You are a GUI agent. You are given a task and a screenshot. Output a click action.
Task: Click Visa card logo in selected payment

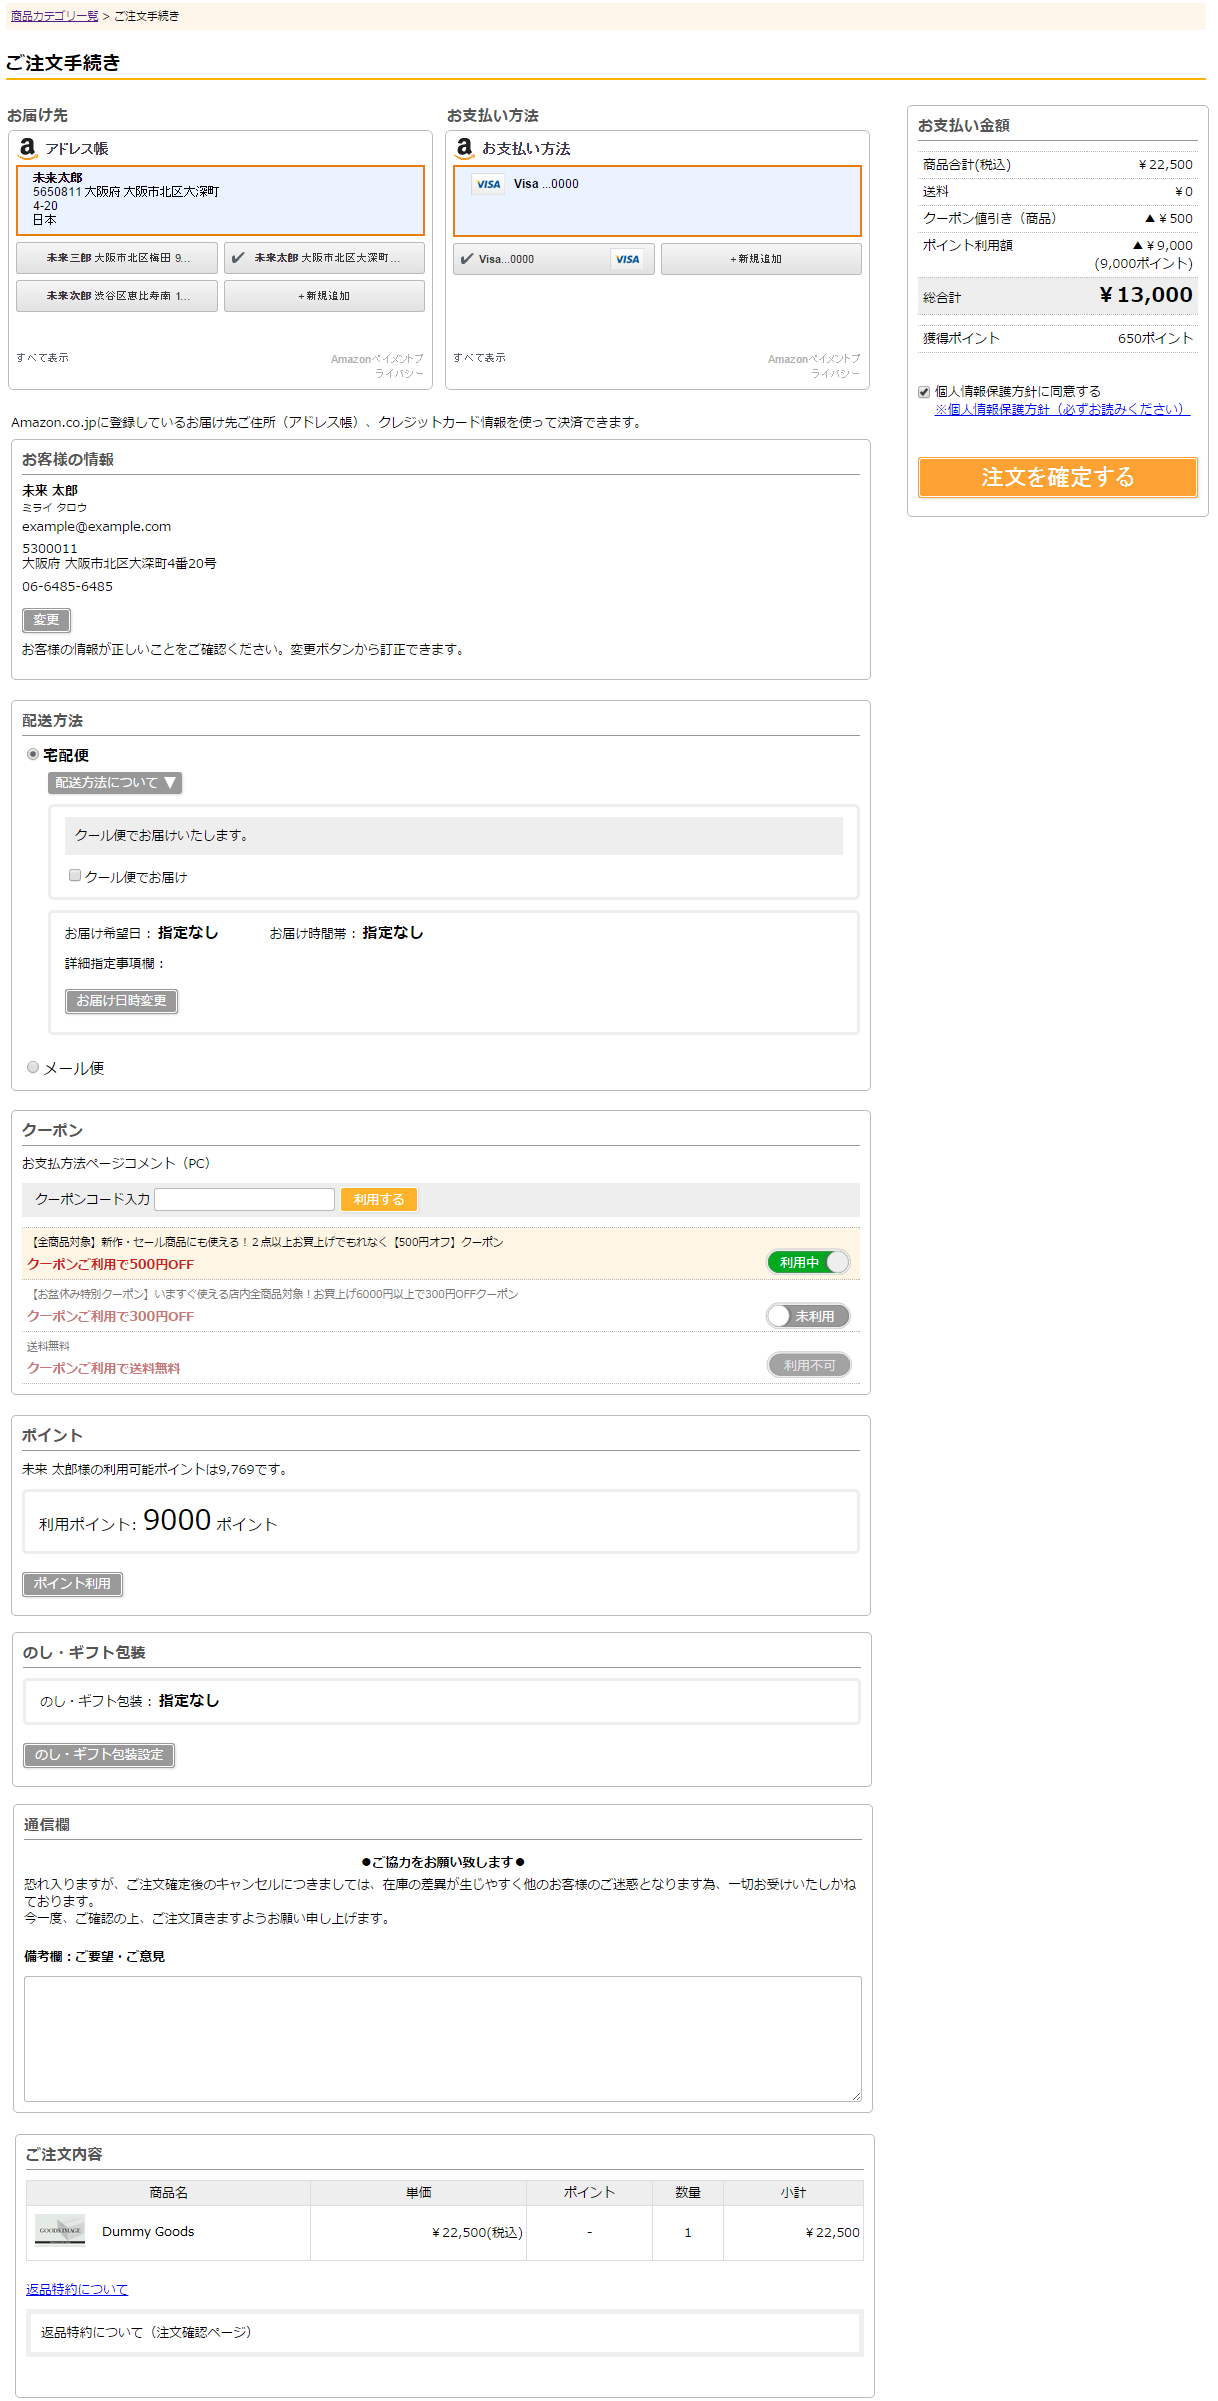click(x=488, y=184)
